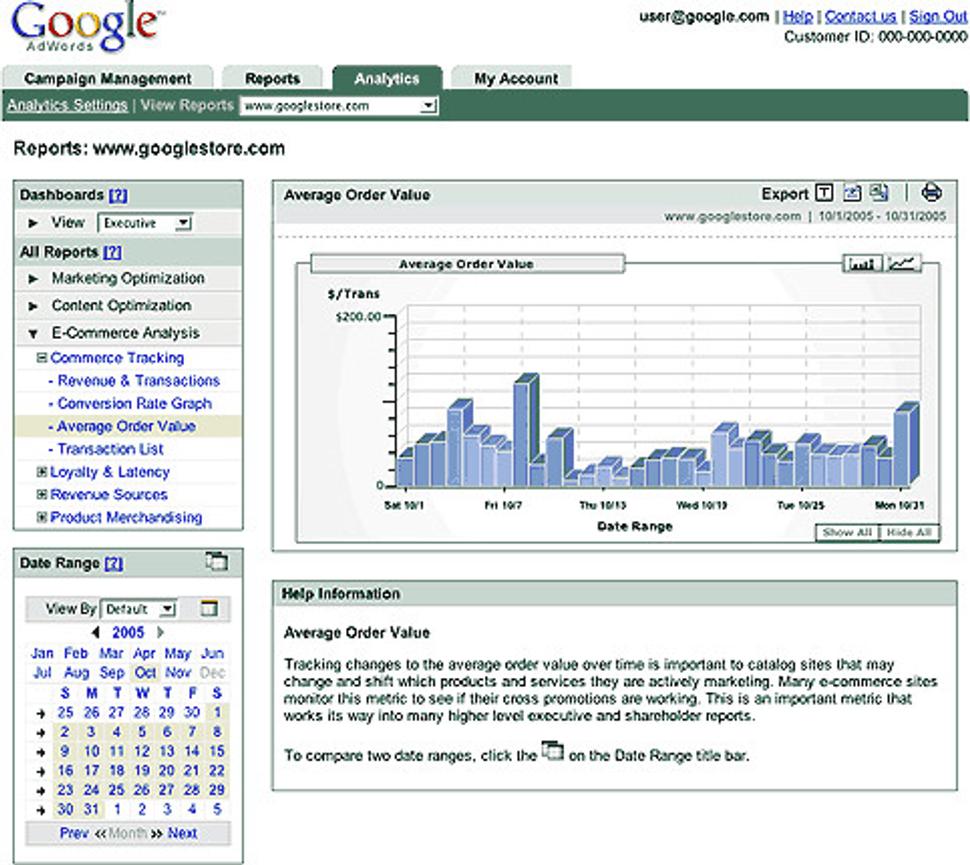The image size is (970, 865).
Task: Open Transaction List report
Action: point(110,449)
